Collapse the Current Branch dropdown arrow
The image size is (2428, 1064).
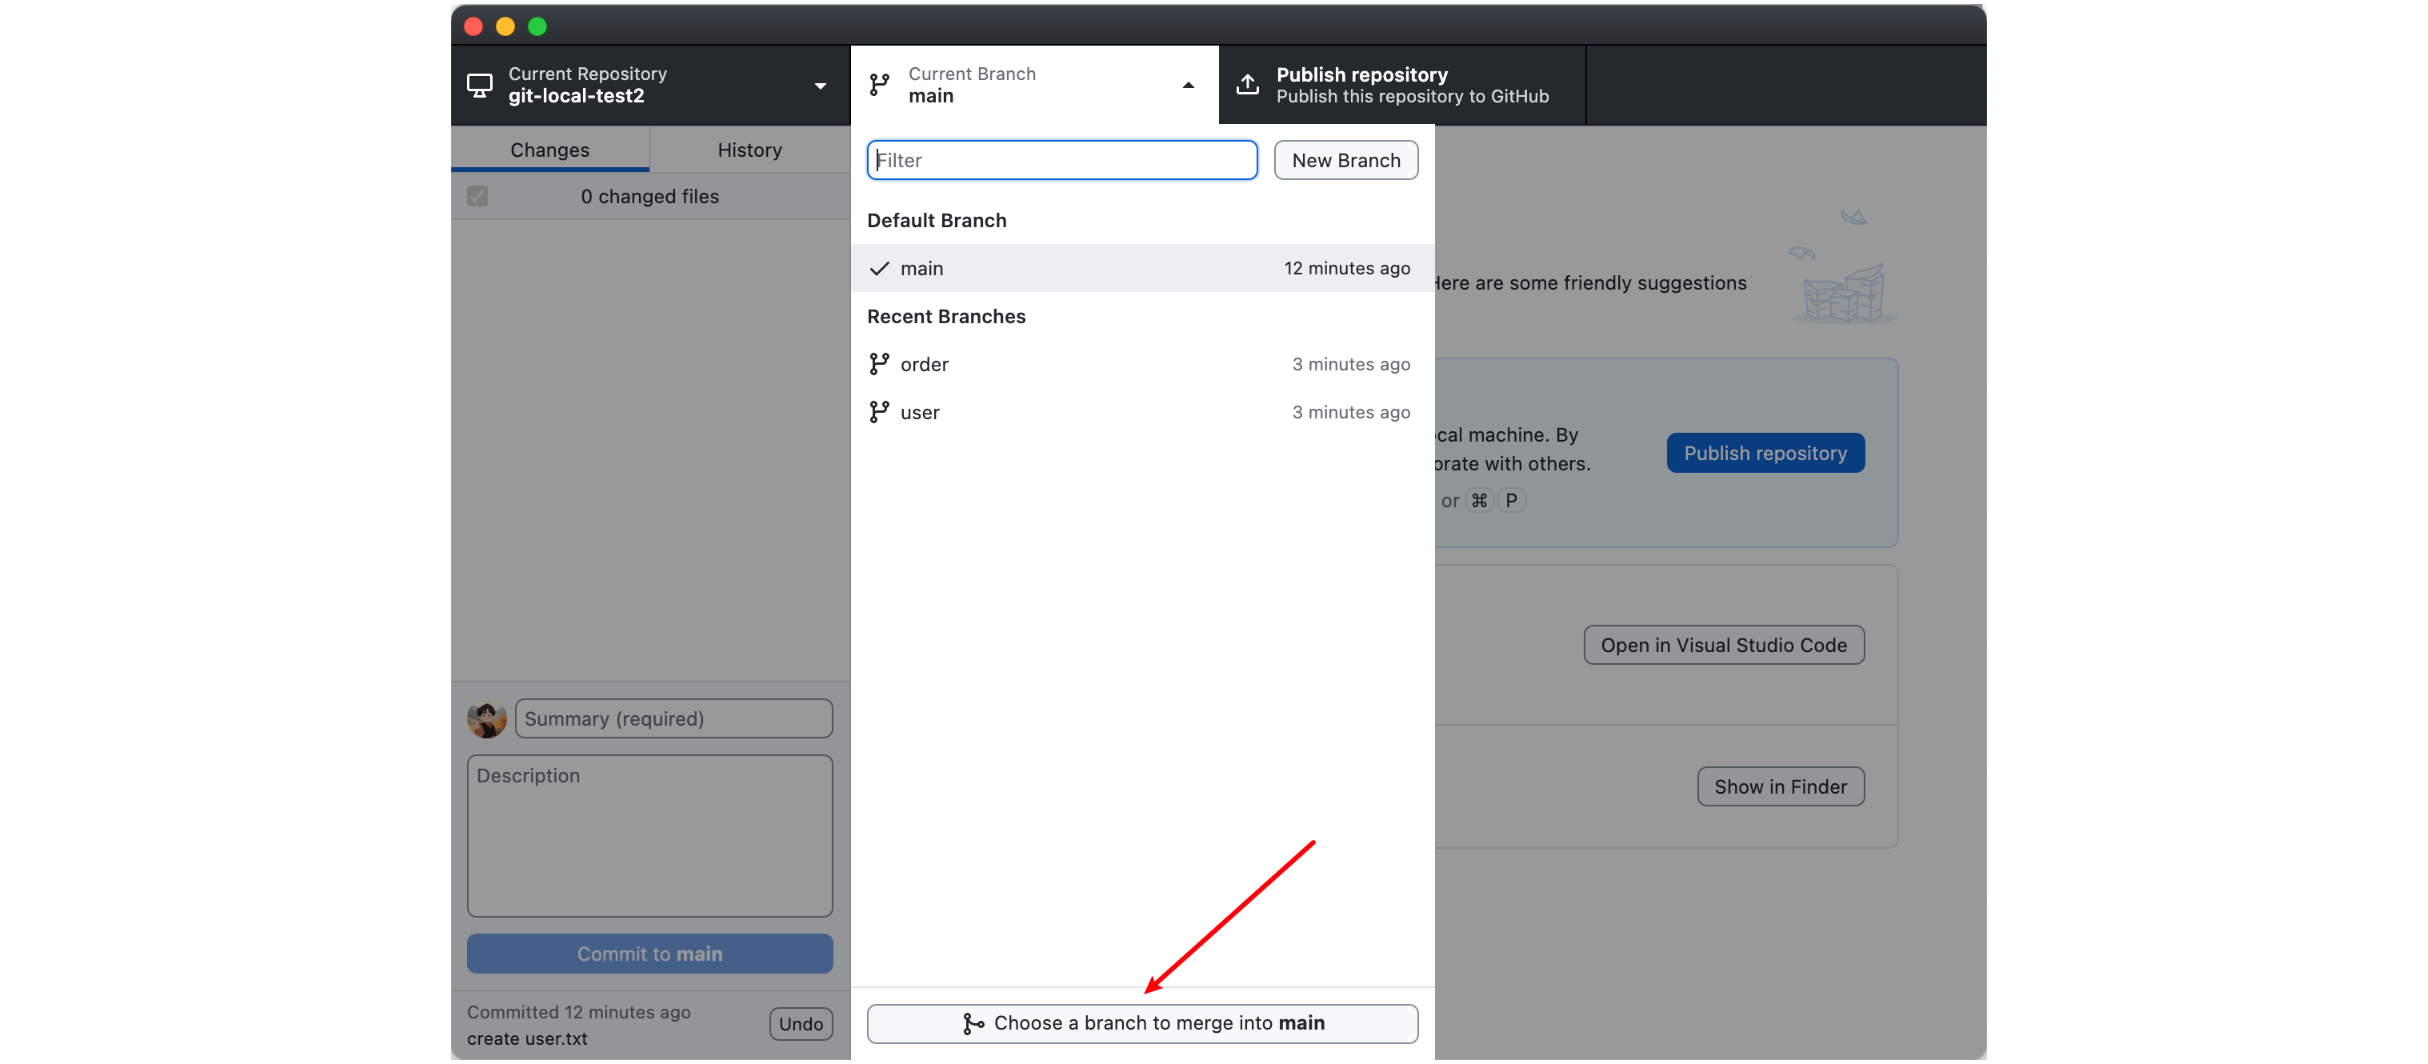click(1188, 86)
